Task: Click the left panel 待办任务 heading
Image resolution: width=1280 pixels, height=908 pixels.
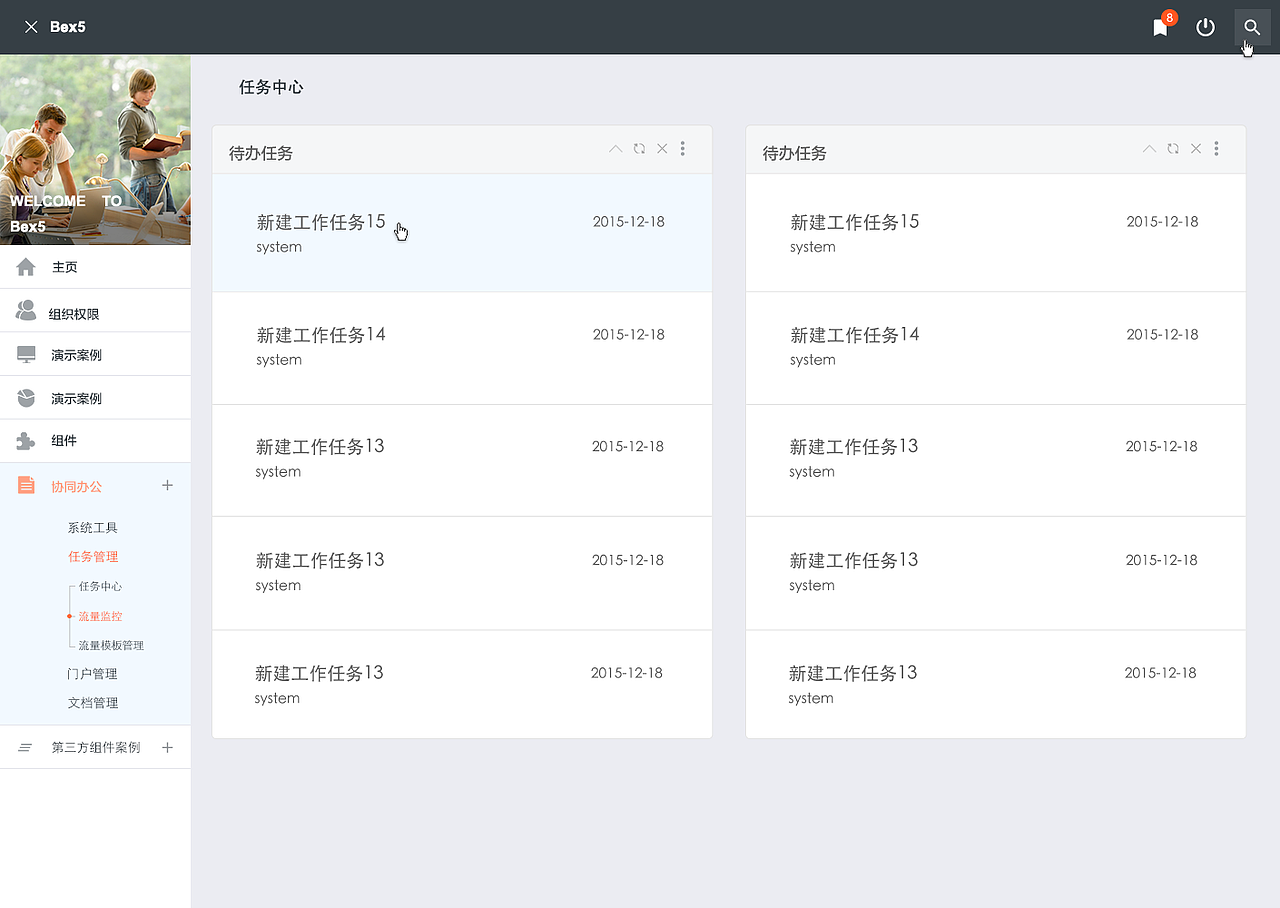Action: coord(261,153)
